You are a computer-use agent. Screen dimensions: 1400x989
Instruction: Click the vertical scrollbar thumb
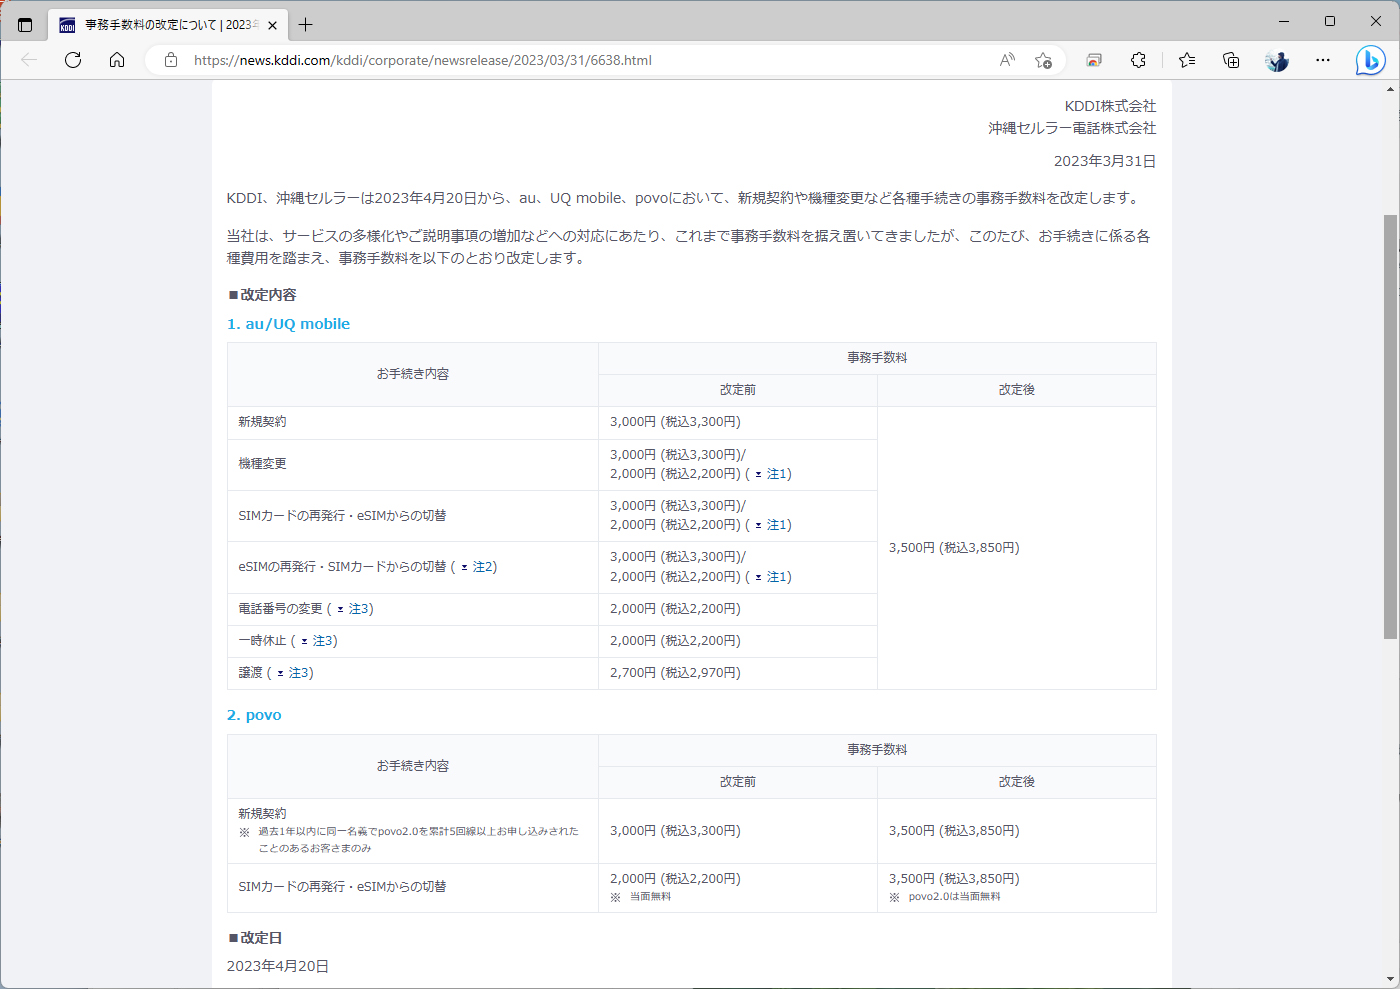click(x=1390, y=426)
